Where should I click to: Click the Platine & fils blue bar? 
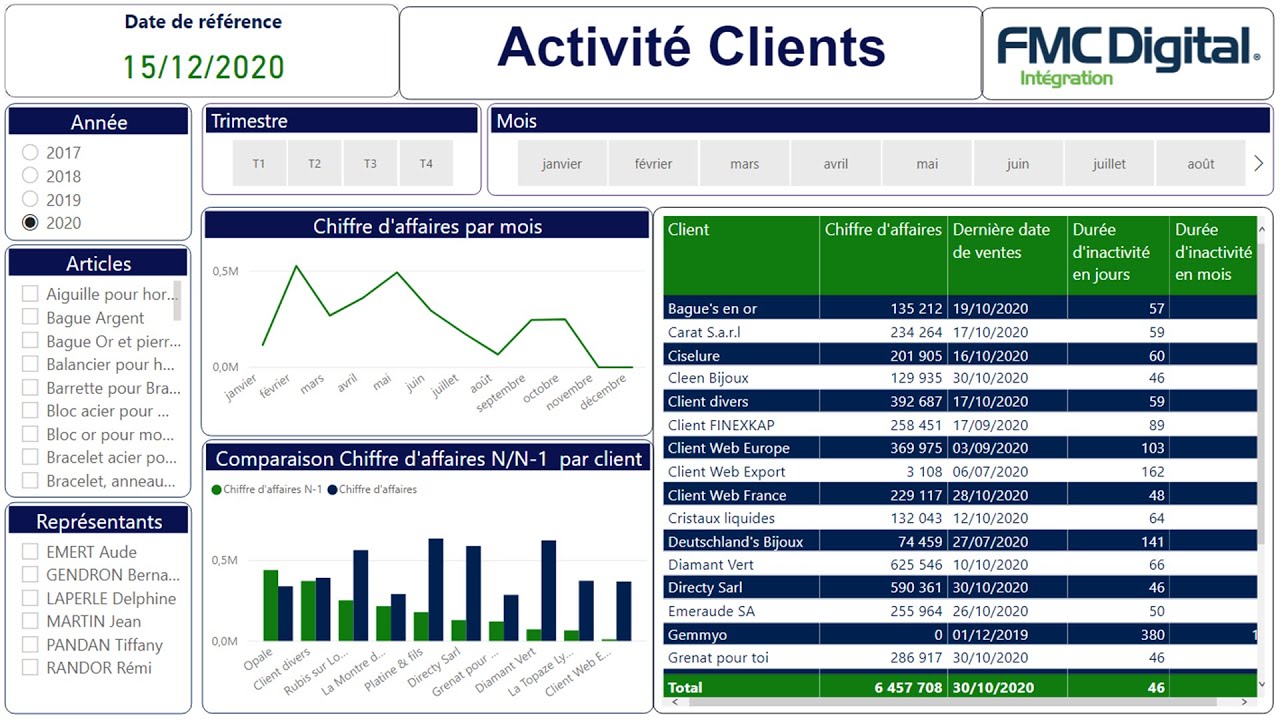pos(436,590)
